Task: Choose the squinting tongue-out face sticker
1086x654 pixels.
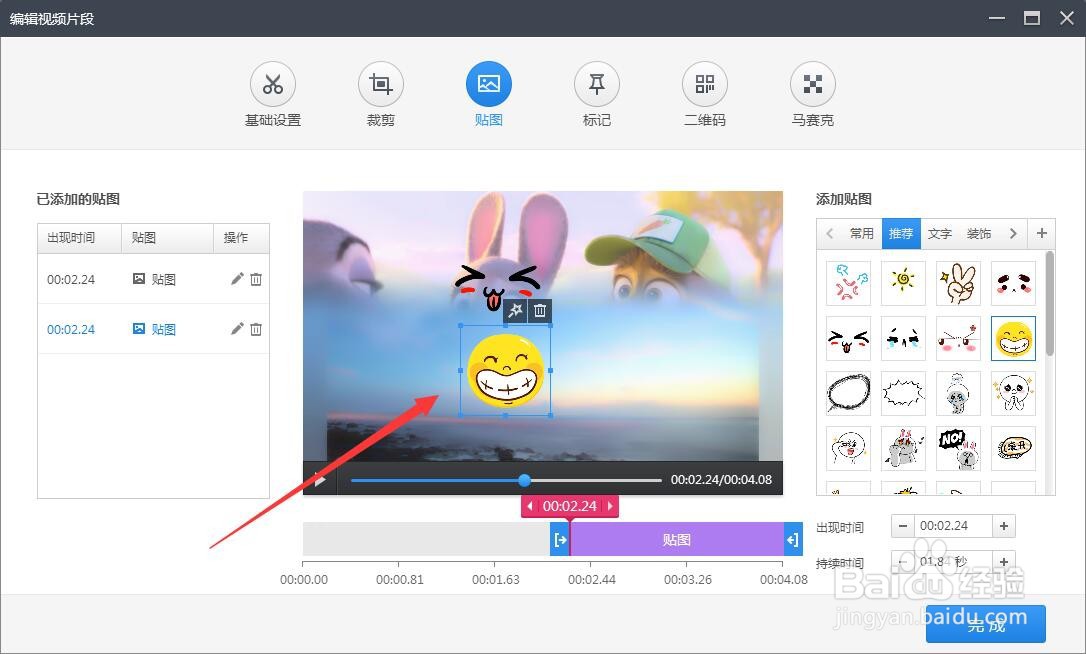Action: tap(848, 339)
